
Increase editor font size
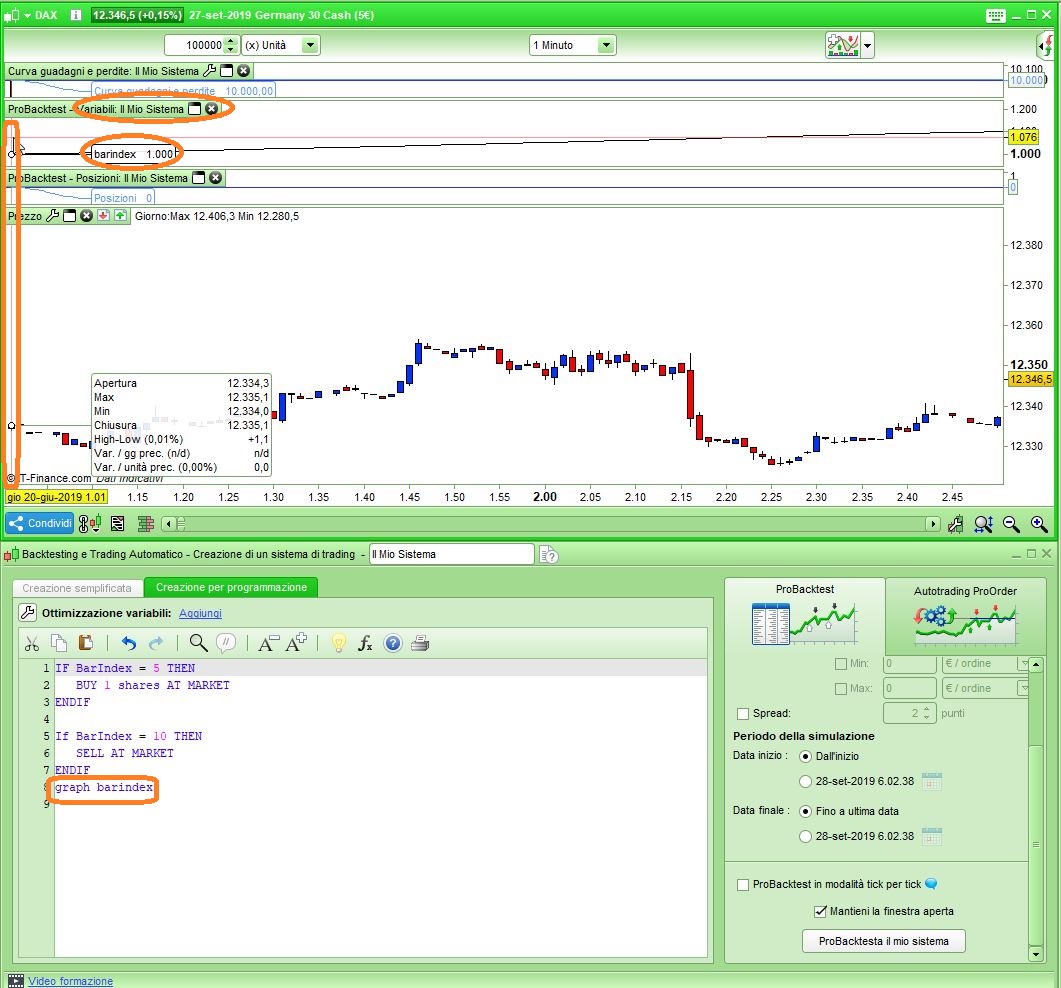[x=296, y=643]
